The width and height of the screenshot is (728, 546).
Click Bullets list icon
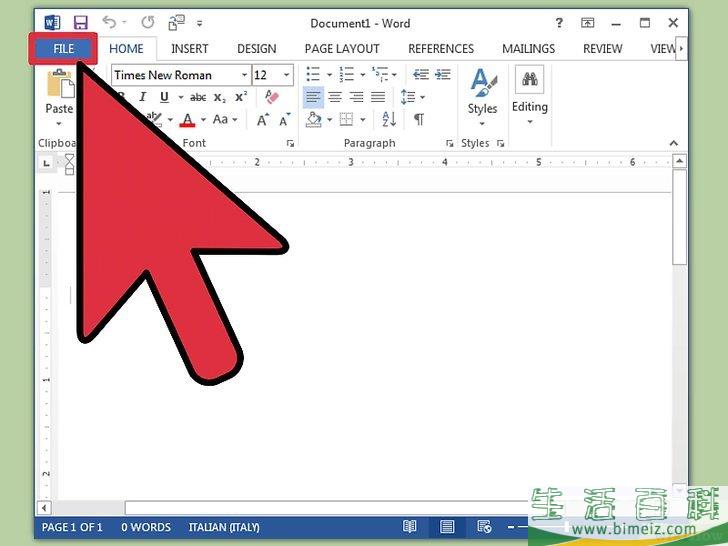point(313,74)
